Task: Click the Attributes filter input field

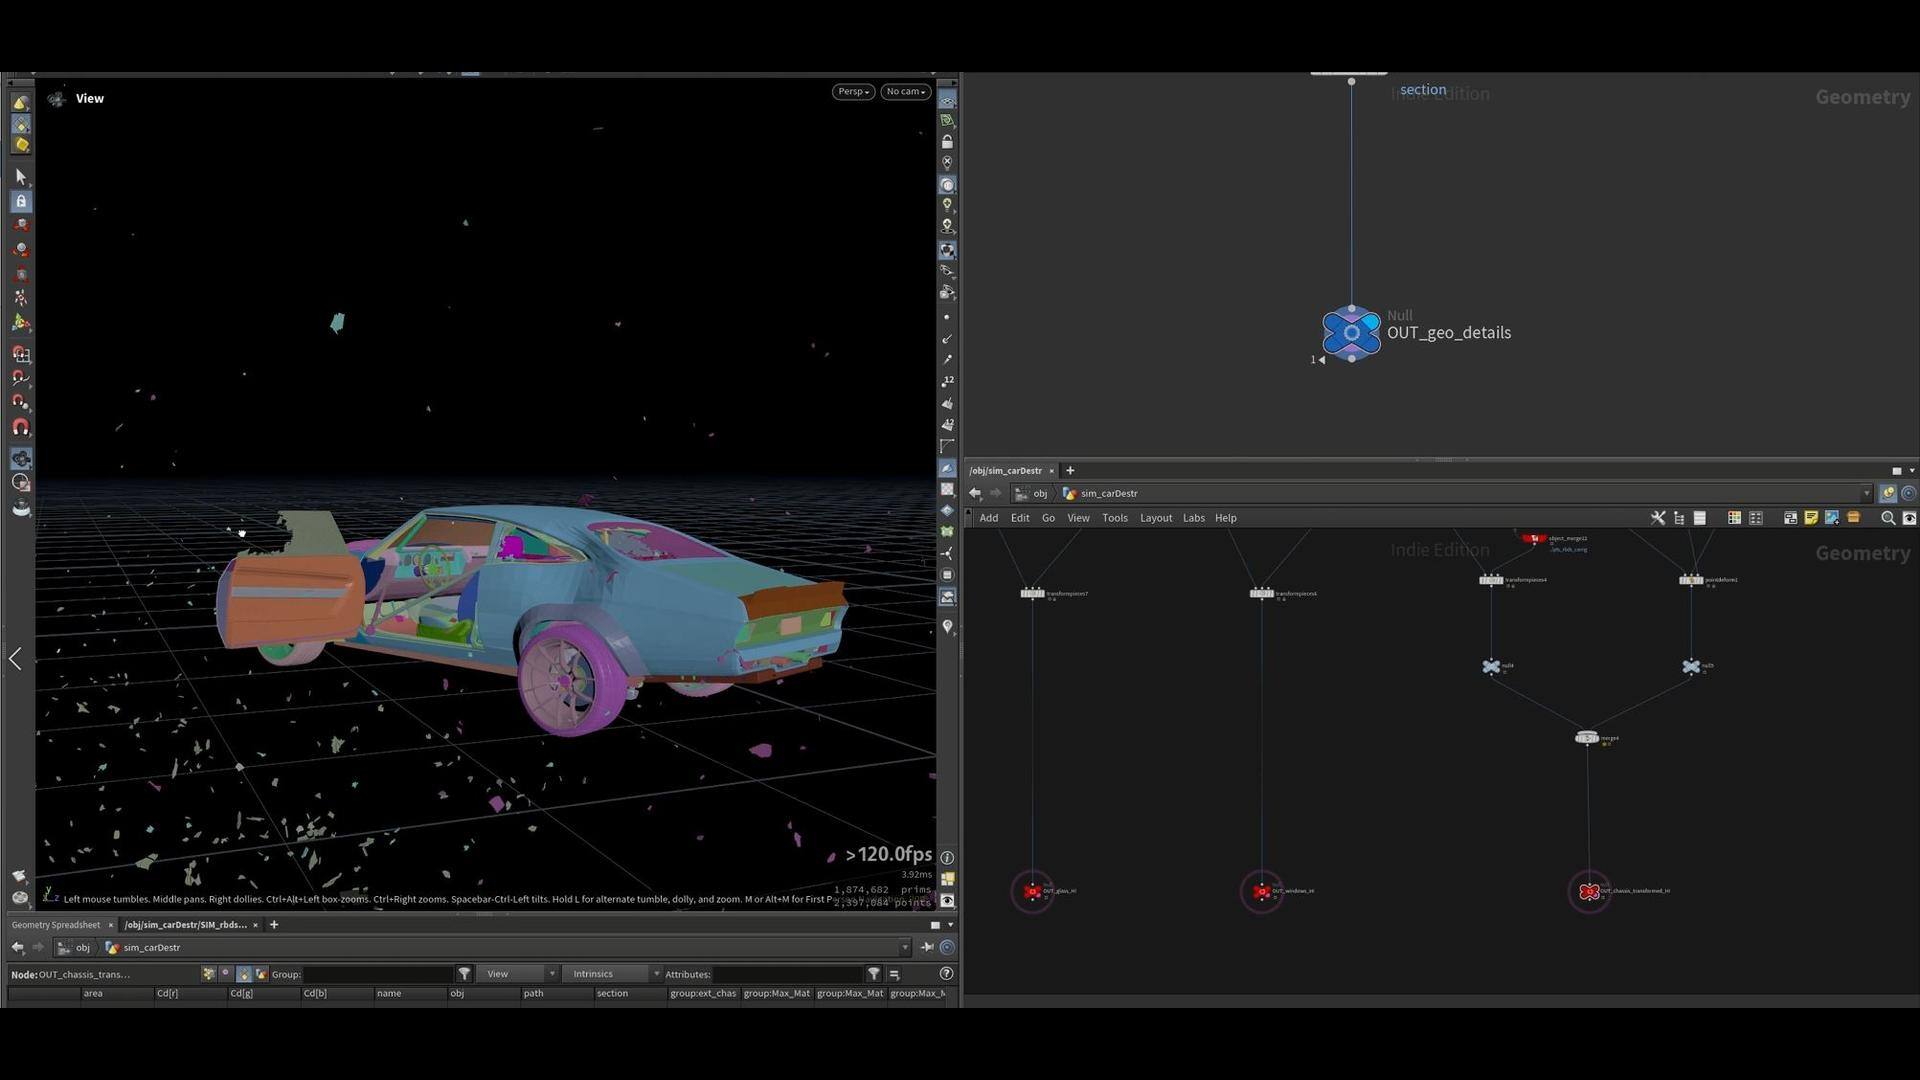Action: 788,973
